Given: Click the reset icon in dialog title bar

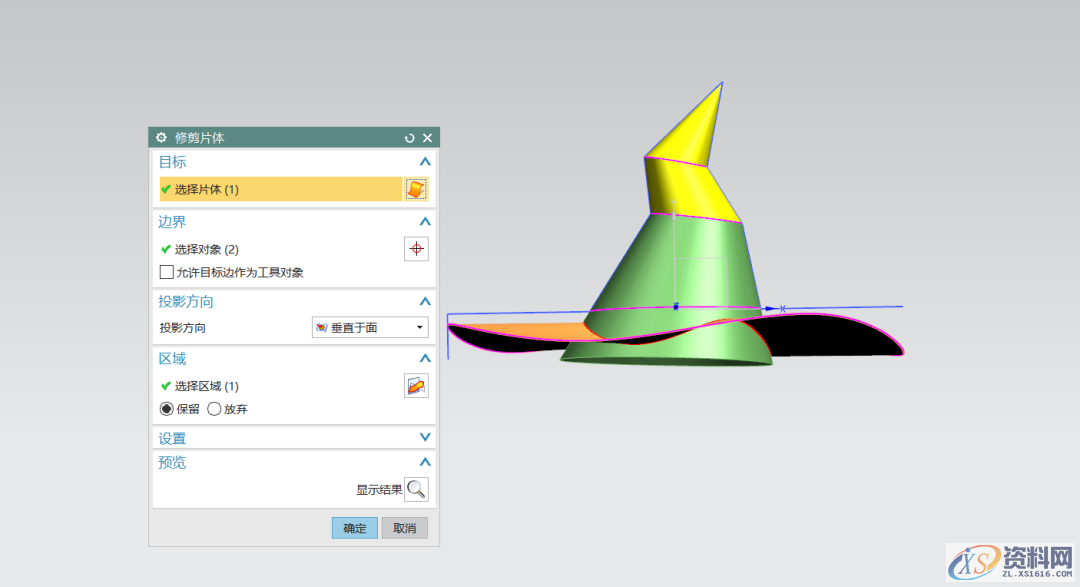Looking at the screenshot, I should 409,138.
